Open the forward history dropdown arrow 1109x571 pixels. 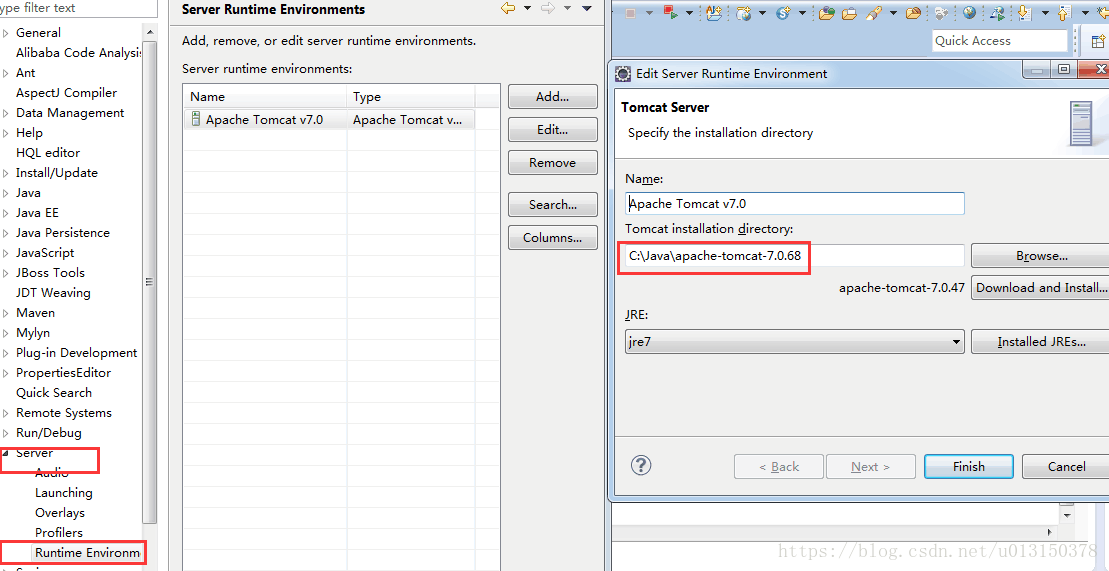(x=567, y=8)
